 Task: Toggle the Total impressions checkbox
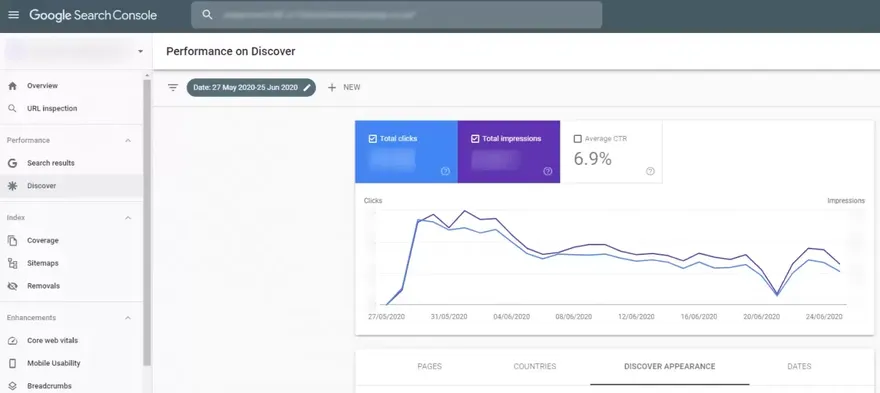475,139
